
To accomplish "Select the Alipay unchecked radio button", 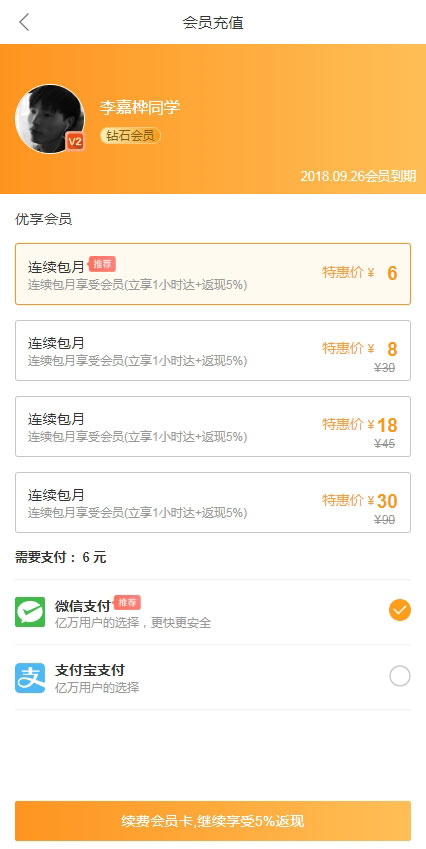I will 399,676.
